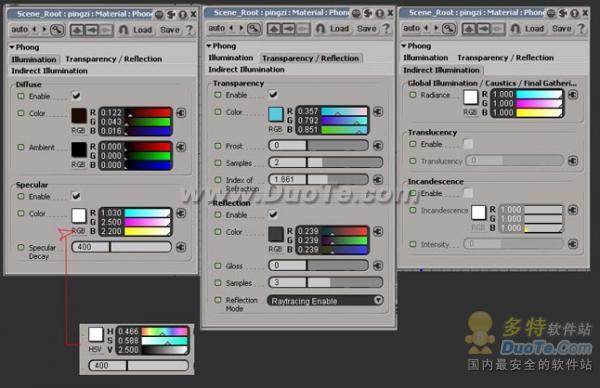Collapse the Phong section in the Illumination window
The image size is (600, 388).
(12, 47)
